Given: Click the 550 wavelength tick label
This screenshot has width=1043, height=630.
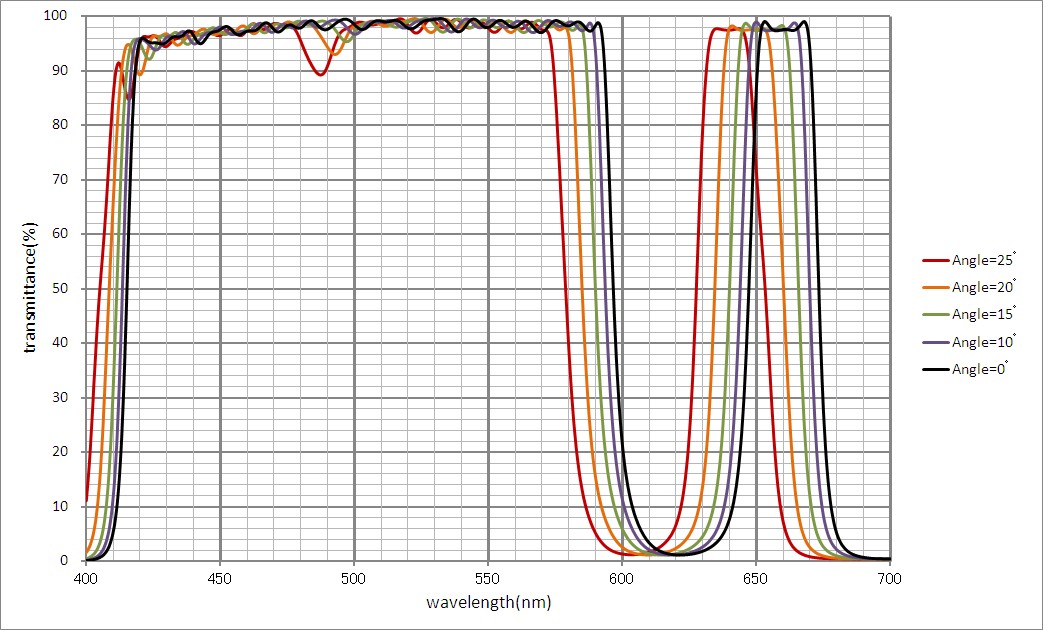Looking at the screenshot, I should 488,578.
